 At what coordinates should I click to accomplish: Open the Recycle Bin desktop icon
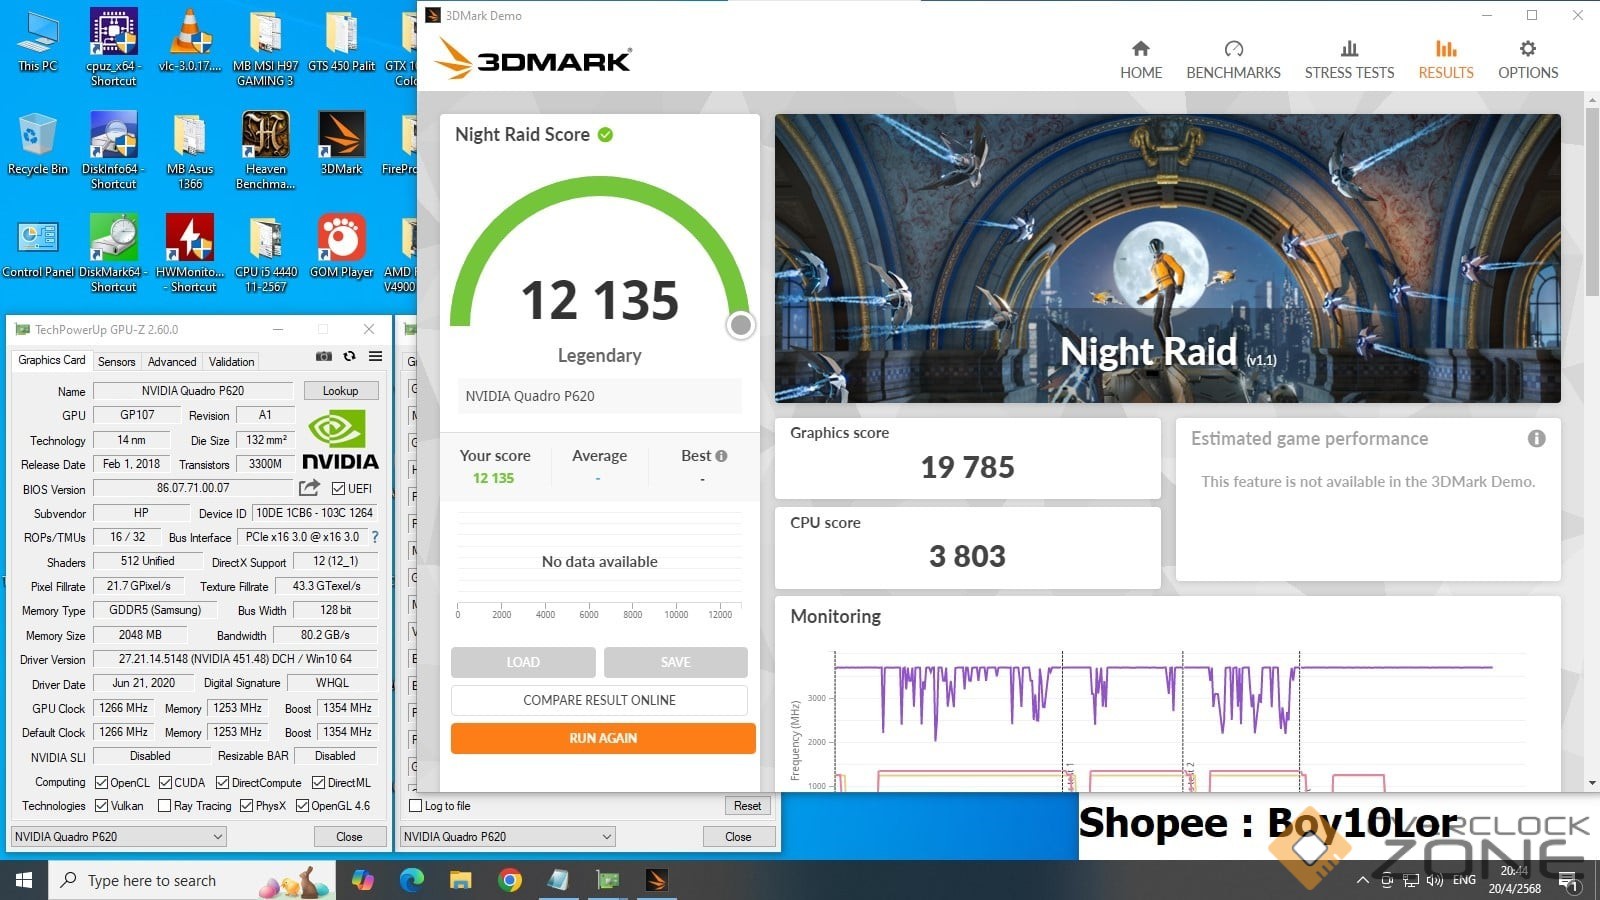point(38,145)
